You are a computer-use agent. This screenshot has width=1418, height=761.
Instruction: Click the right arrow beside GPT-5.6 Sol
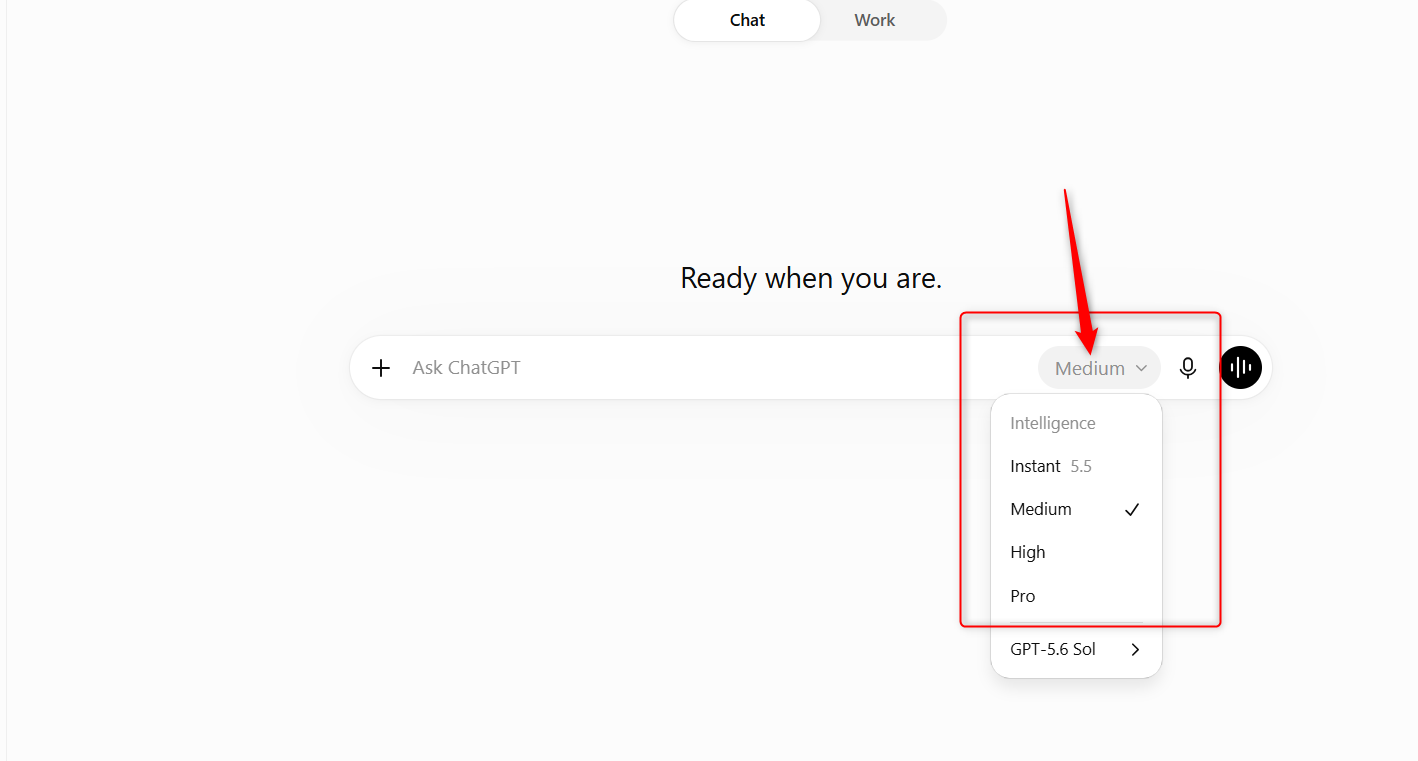pos(1135,650)
